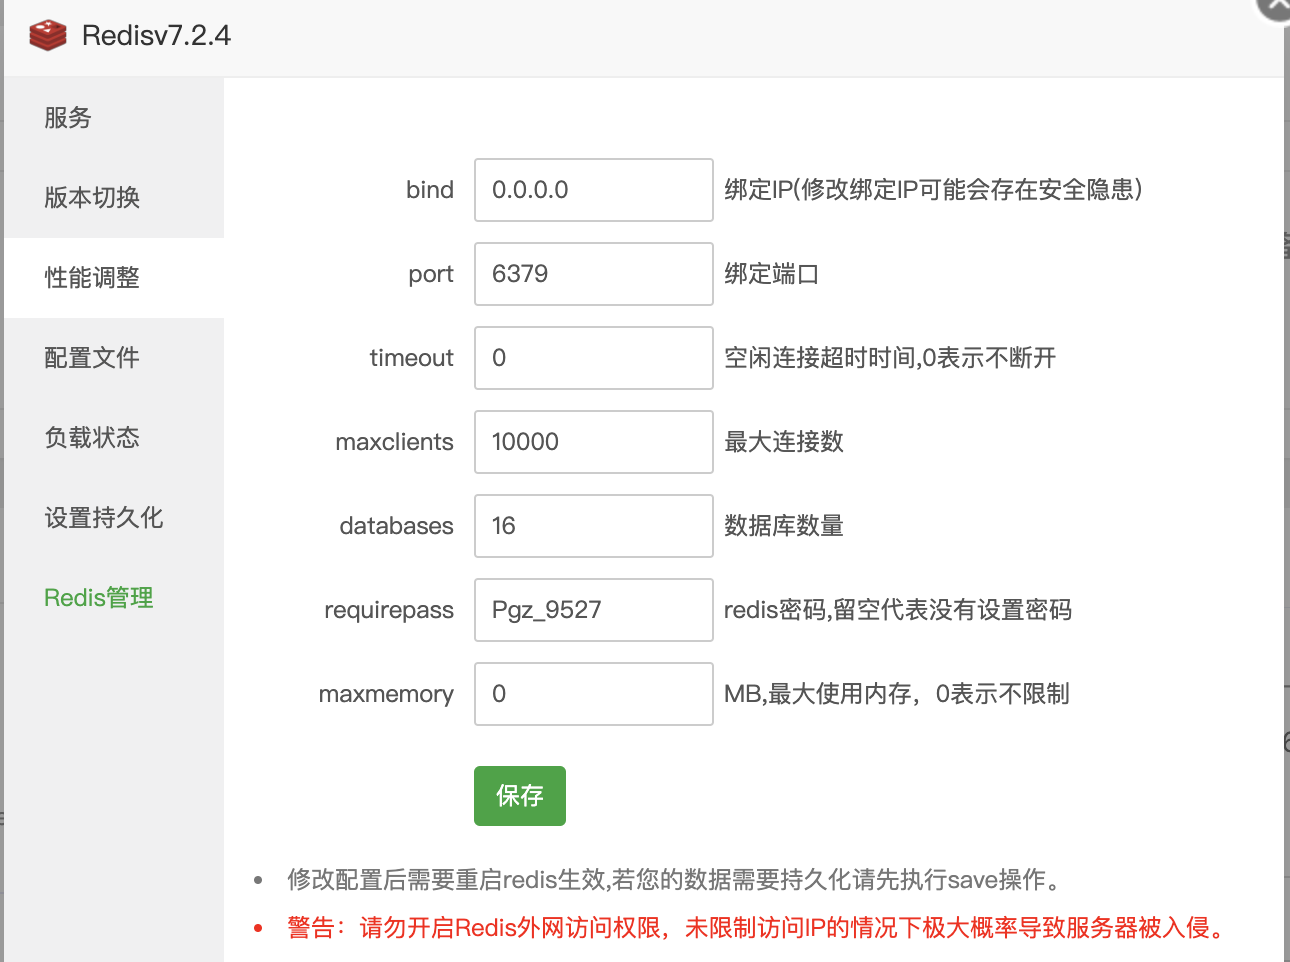The height and width of the screenshot is (962, 1290).
Task: Click the 'bind' label text
Action: click(x=430, y=190)
